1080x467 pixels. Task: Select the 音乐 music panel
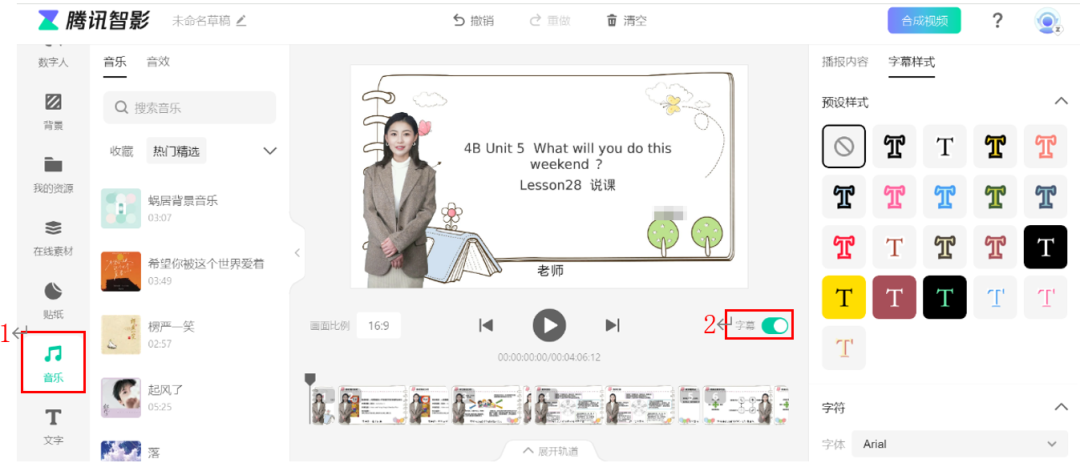click(53, 362)
